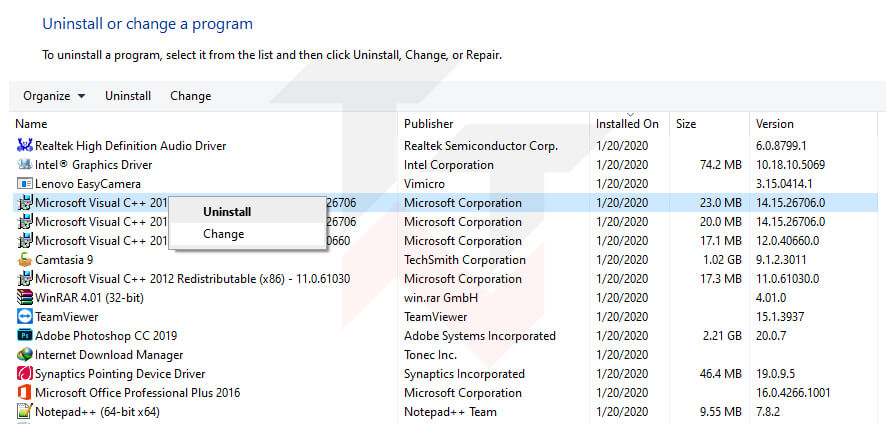Select Camtasia 9 row name
Screen dimensions: 886x424
coord(64,260)
